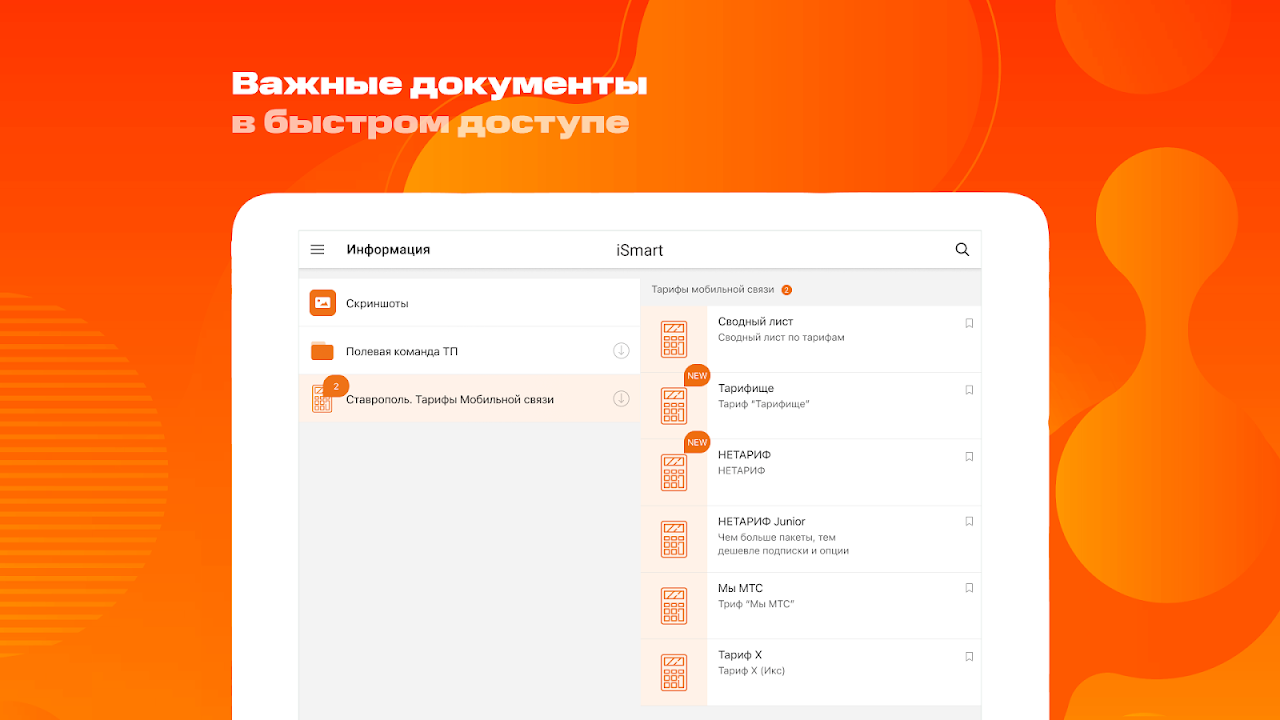
Task: Bookmark the Тарифище document
Action: pos(969,390)
